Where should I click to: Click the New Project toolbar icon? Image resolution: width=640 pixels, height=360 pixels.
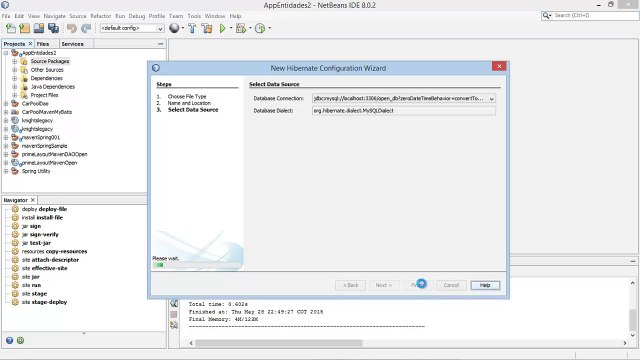24,28
